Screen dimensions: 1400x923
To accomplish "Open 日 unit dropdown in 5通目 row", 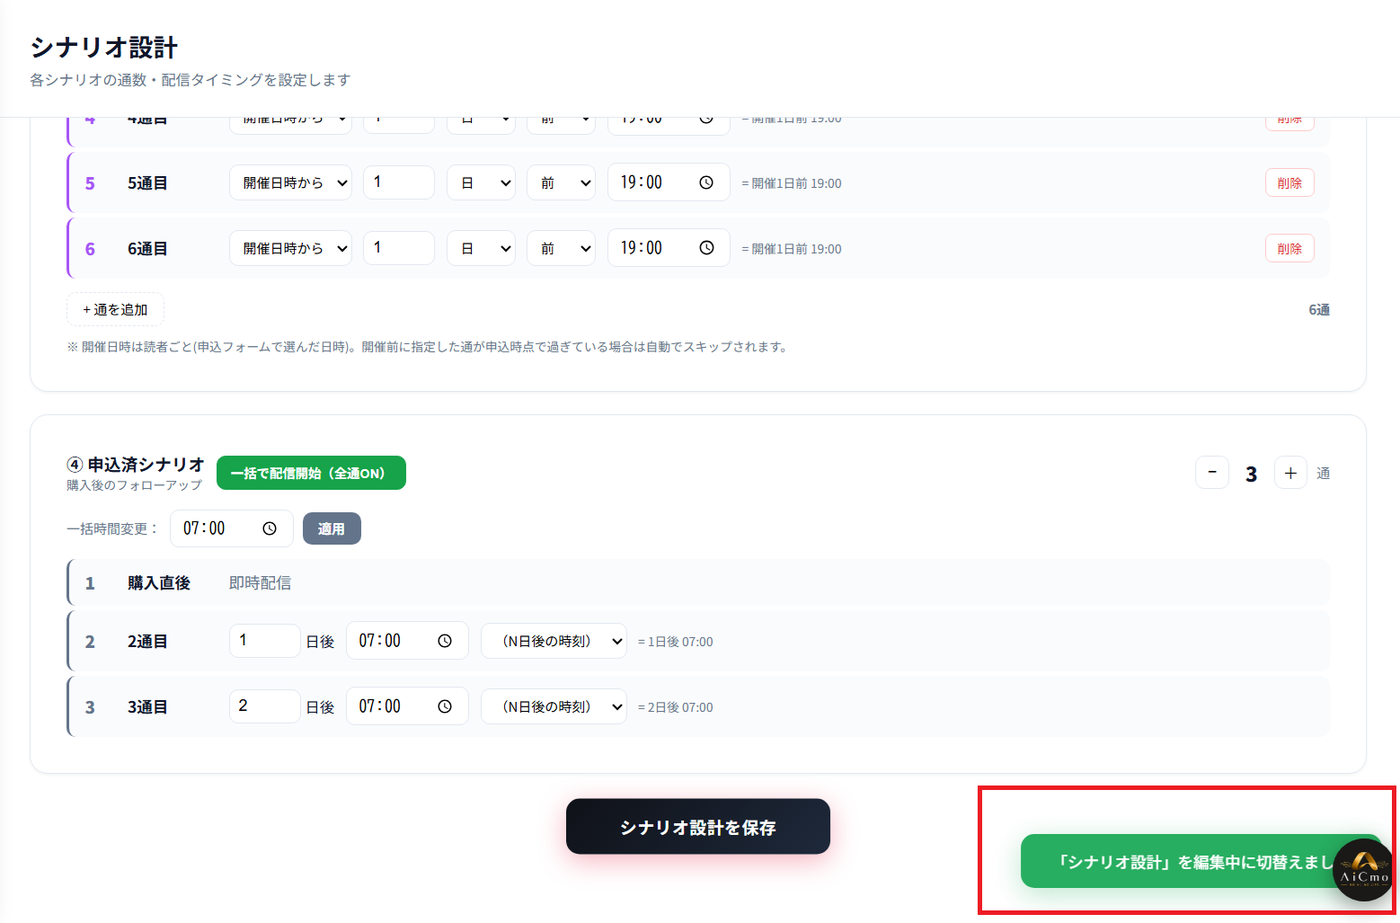I will [x=481, y=183].
